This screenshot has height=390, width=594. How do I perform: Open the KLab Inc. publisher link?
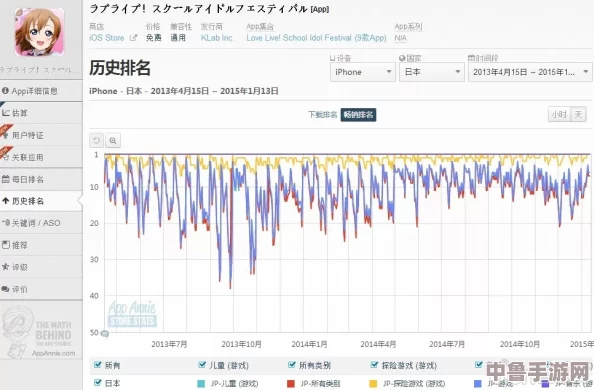[x=217, y=38]
